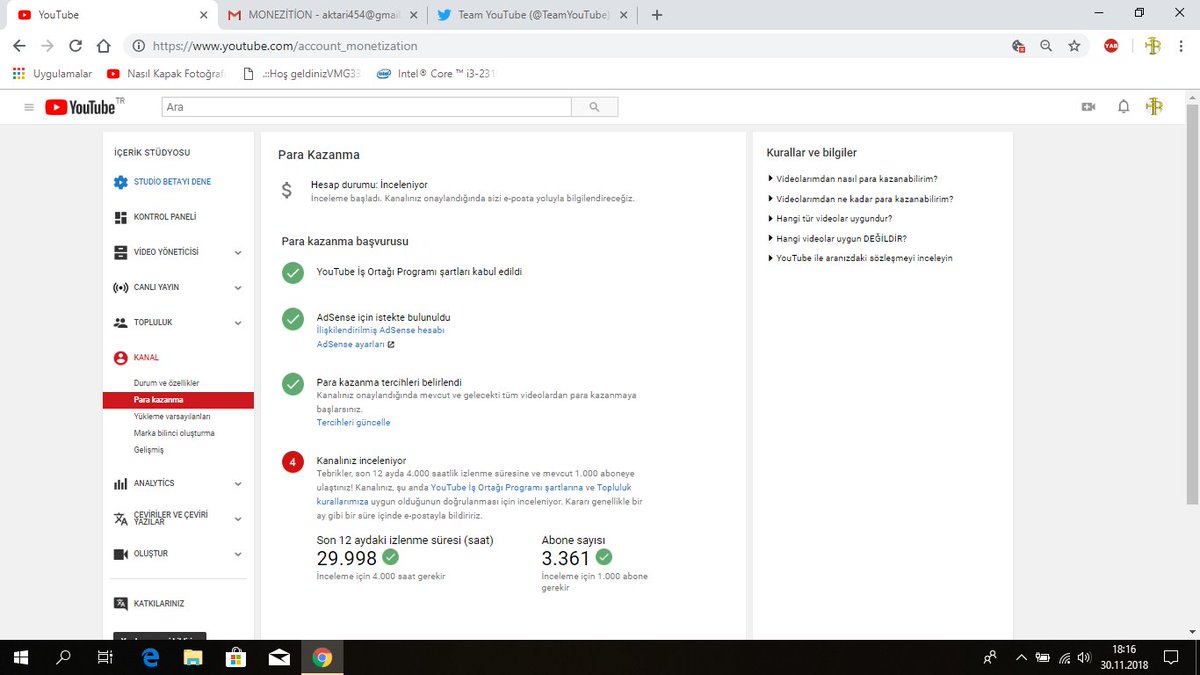Open the Mail app in taskbar

tap(280, 657)
